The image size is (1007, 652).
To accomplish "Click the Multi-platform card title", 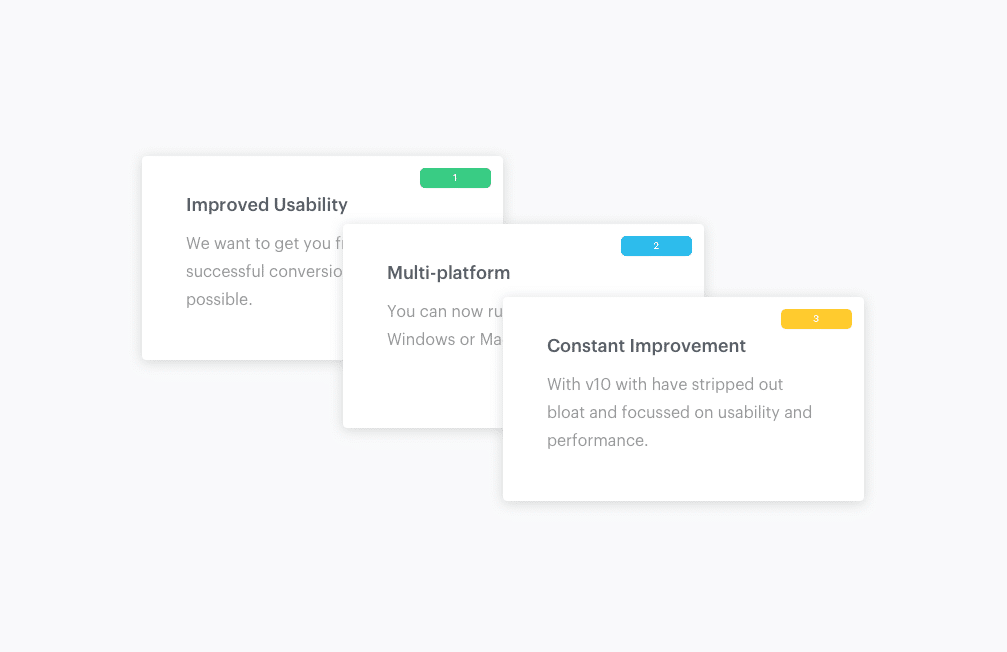I will 448,273.
